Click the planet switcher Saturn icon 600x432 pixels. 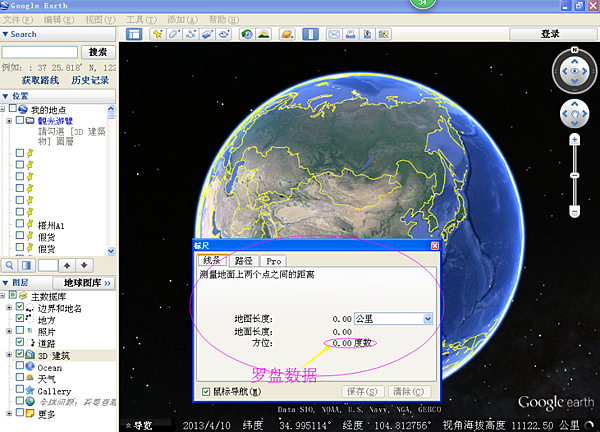(287, 34)
